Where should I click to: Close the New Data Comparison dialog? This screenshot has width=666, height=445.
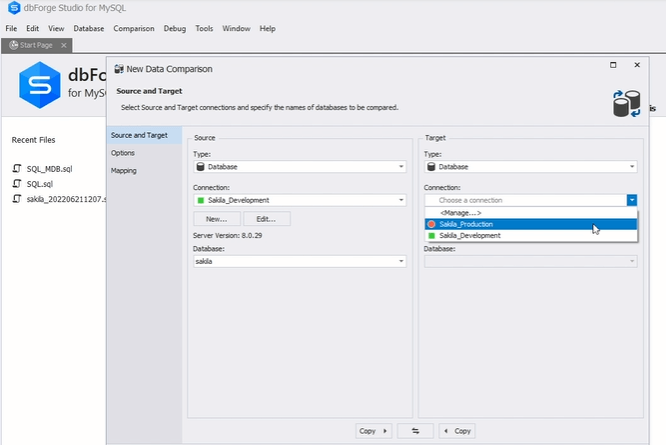point(637,65)
